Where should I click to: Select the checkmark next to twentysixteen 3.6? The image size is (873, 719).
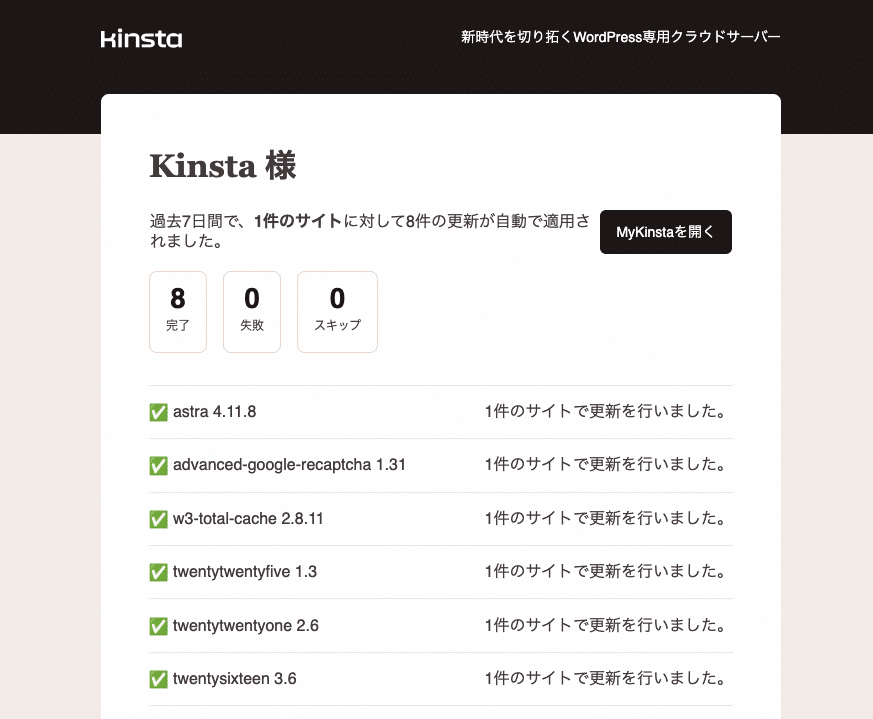point(158,678)
